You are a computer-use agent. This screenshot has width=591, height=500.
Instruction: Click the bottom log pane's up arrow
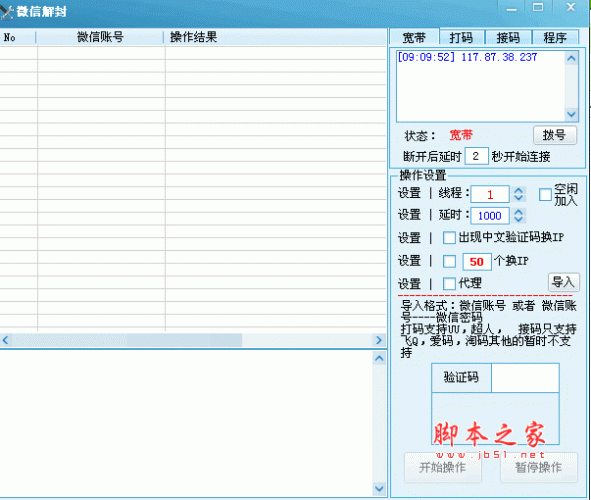pos(379,358)
